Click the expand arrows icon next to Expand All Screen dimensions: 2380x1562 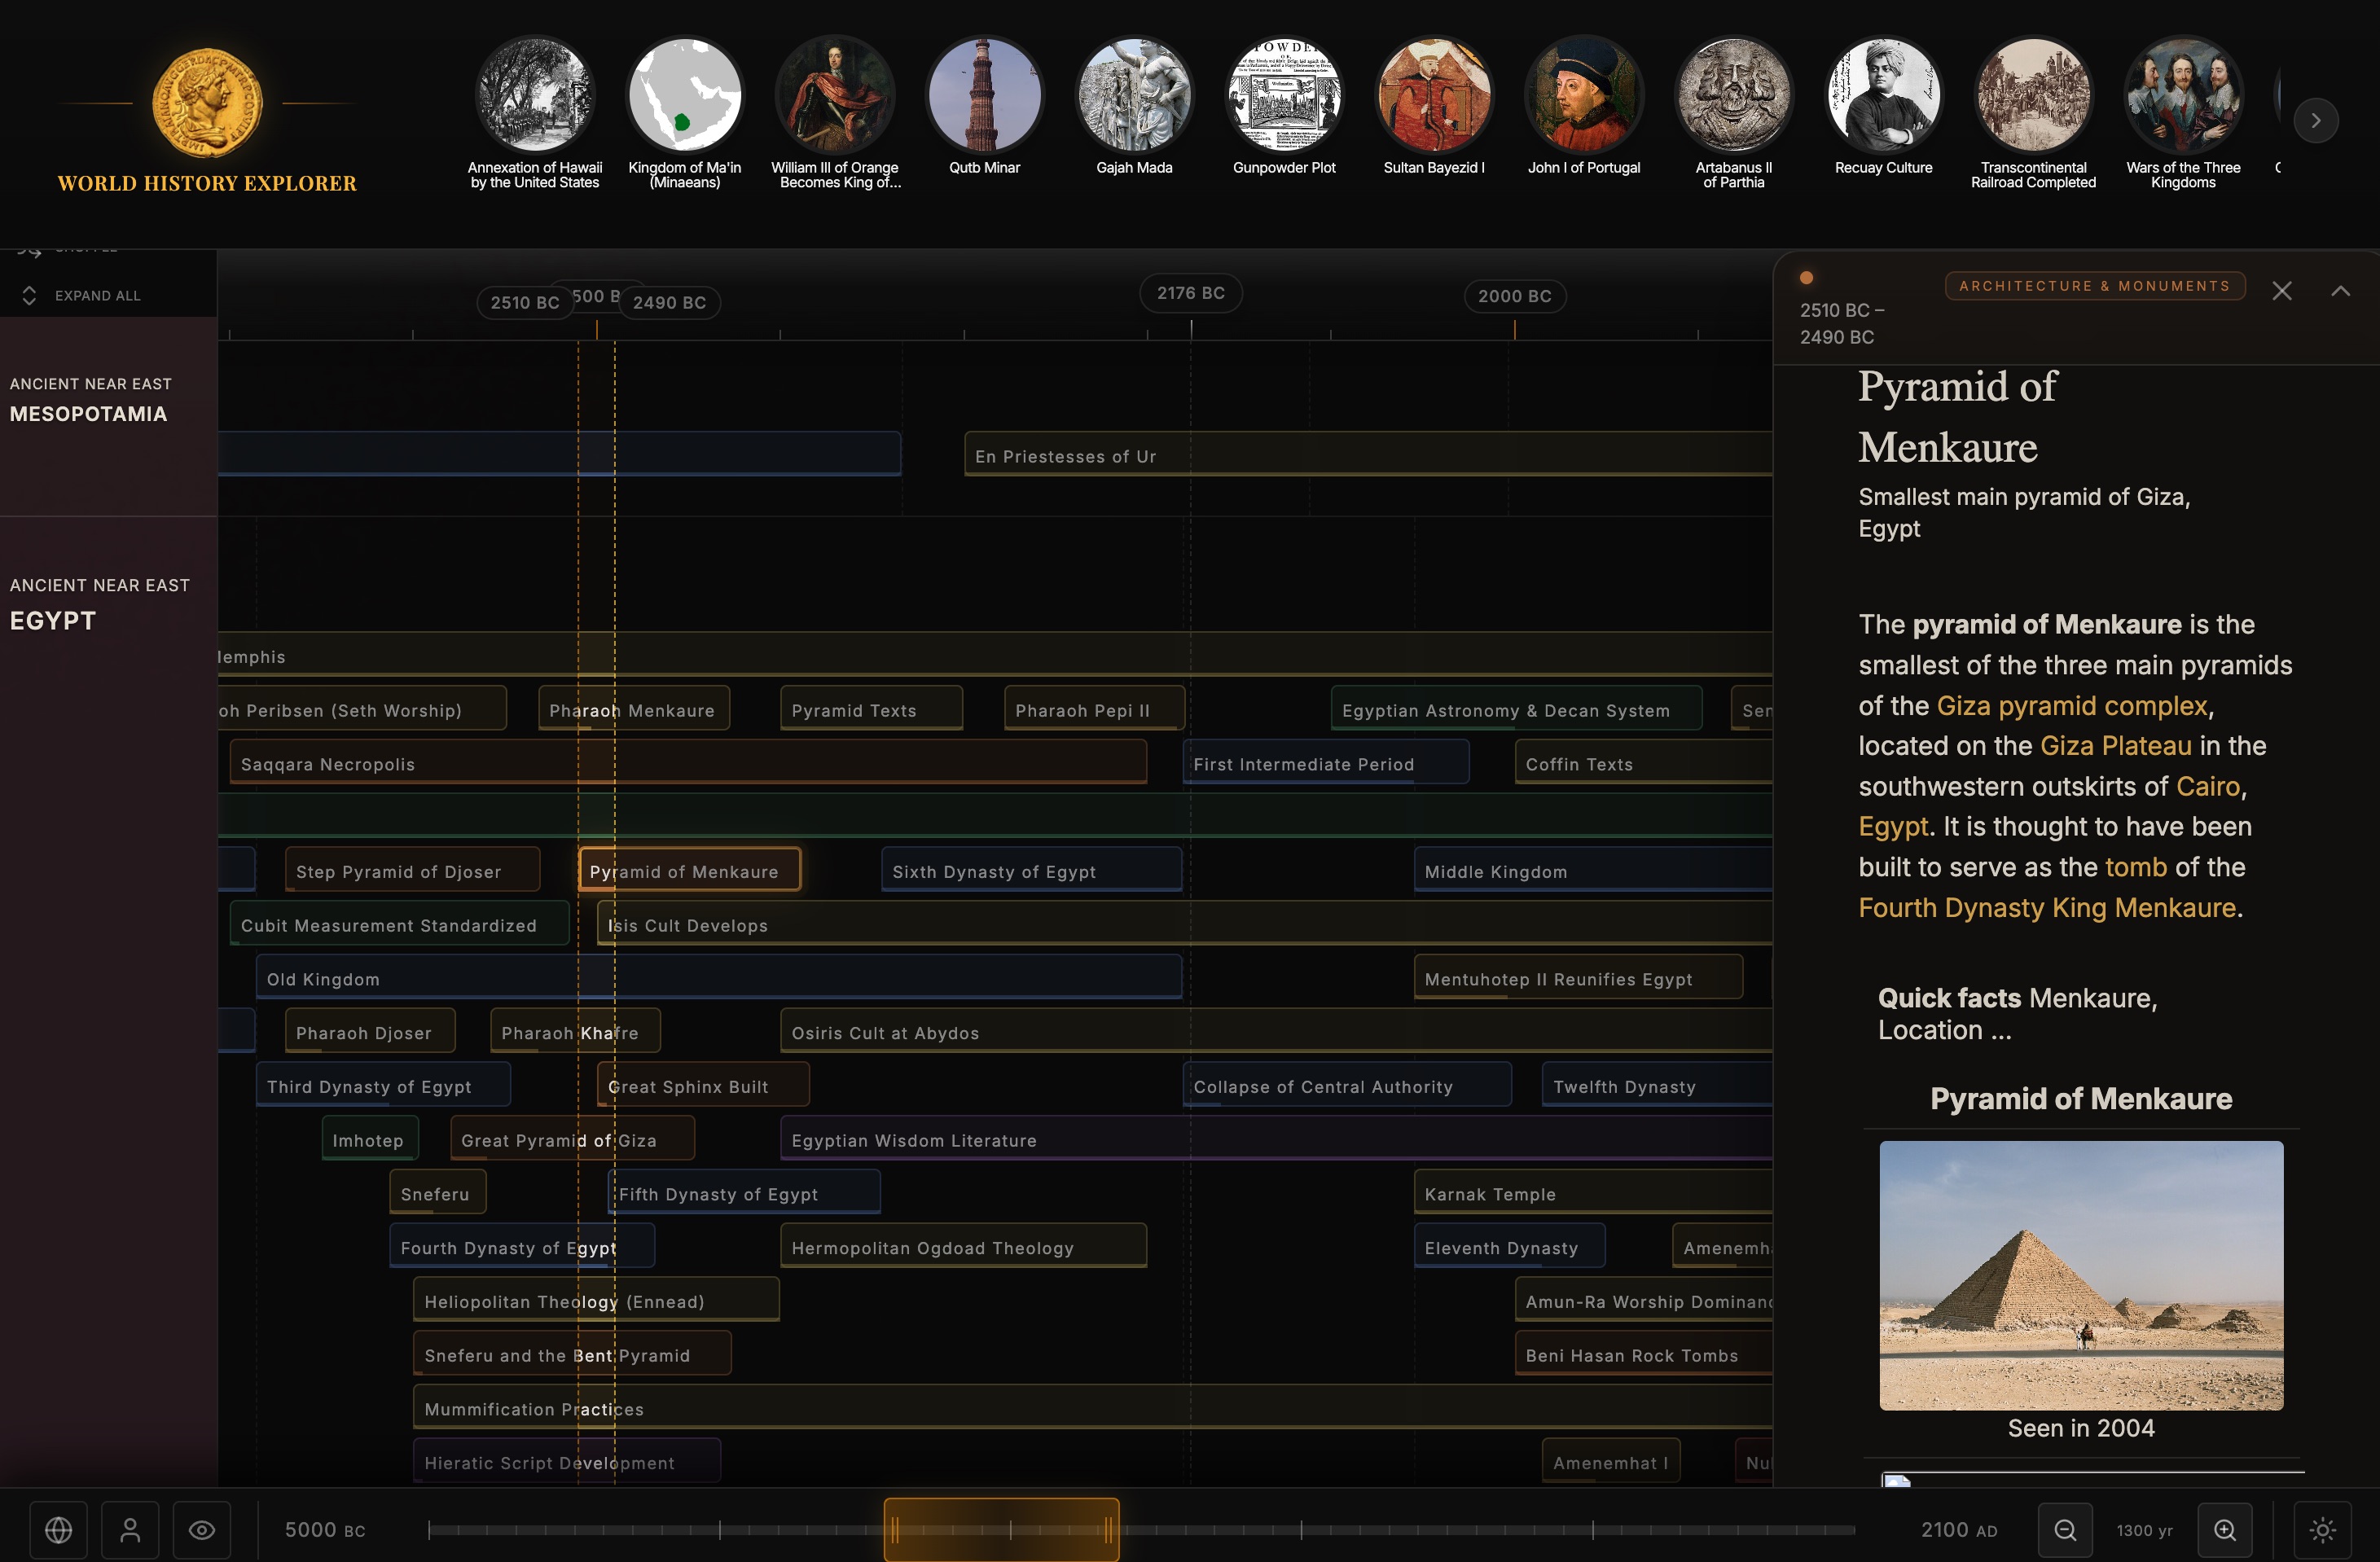coord(29,295)
